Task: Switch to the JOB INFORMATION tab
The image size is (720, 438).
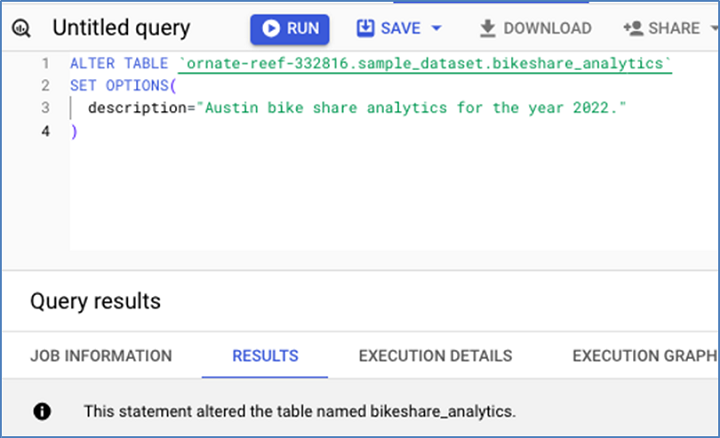Action: point(101,356)
